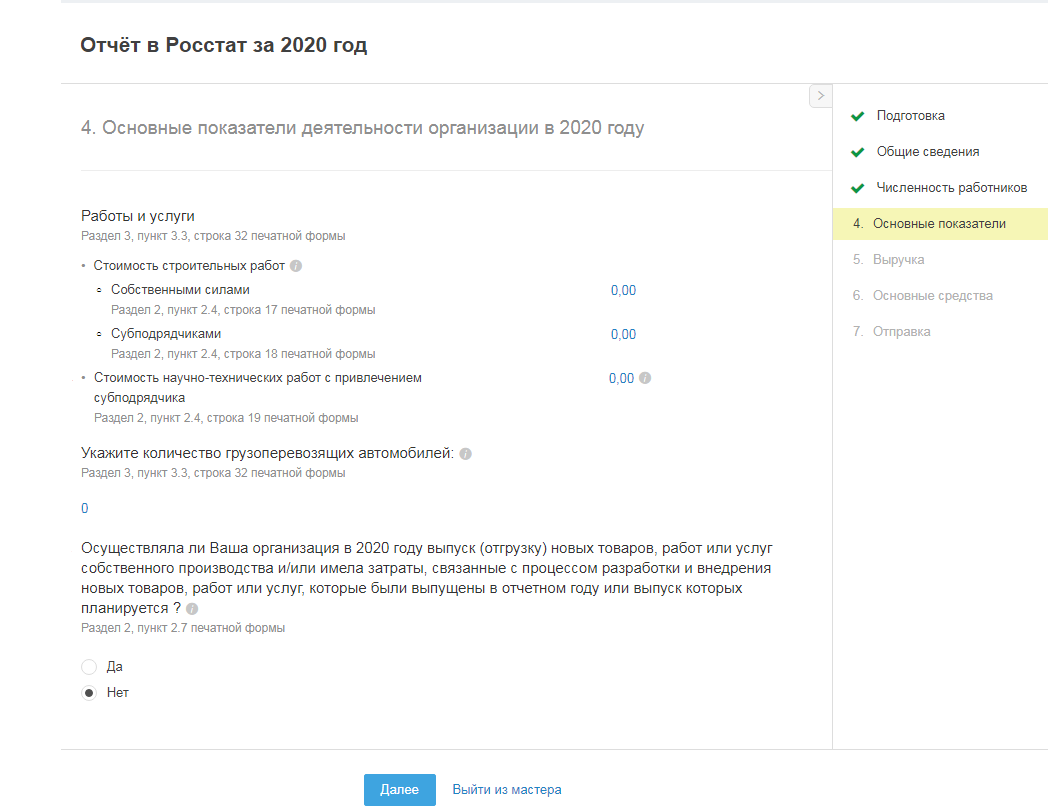The width and height of the screenshot is (1048, 812).
Task: Select Основные показатели current step
Action: click(x=938, y=224)
